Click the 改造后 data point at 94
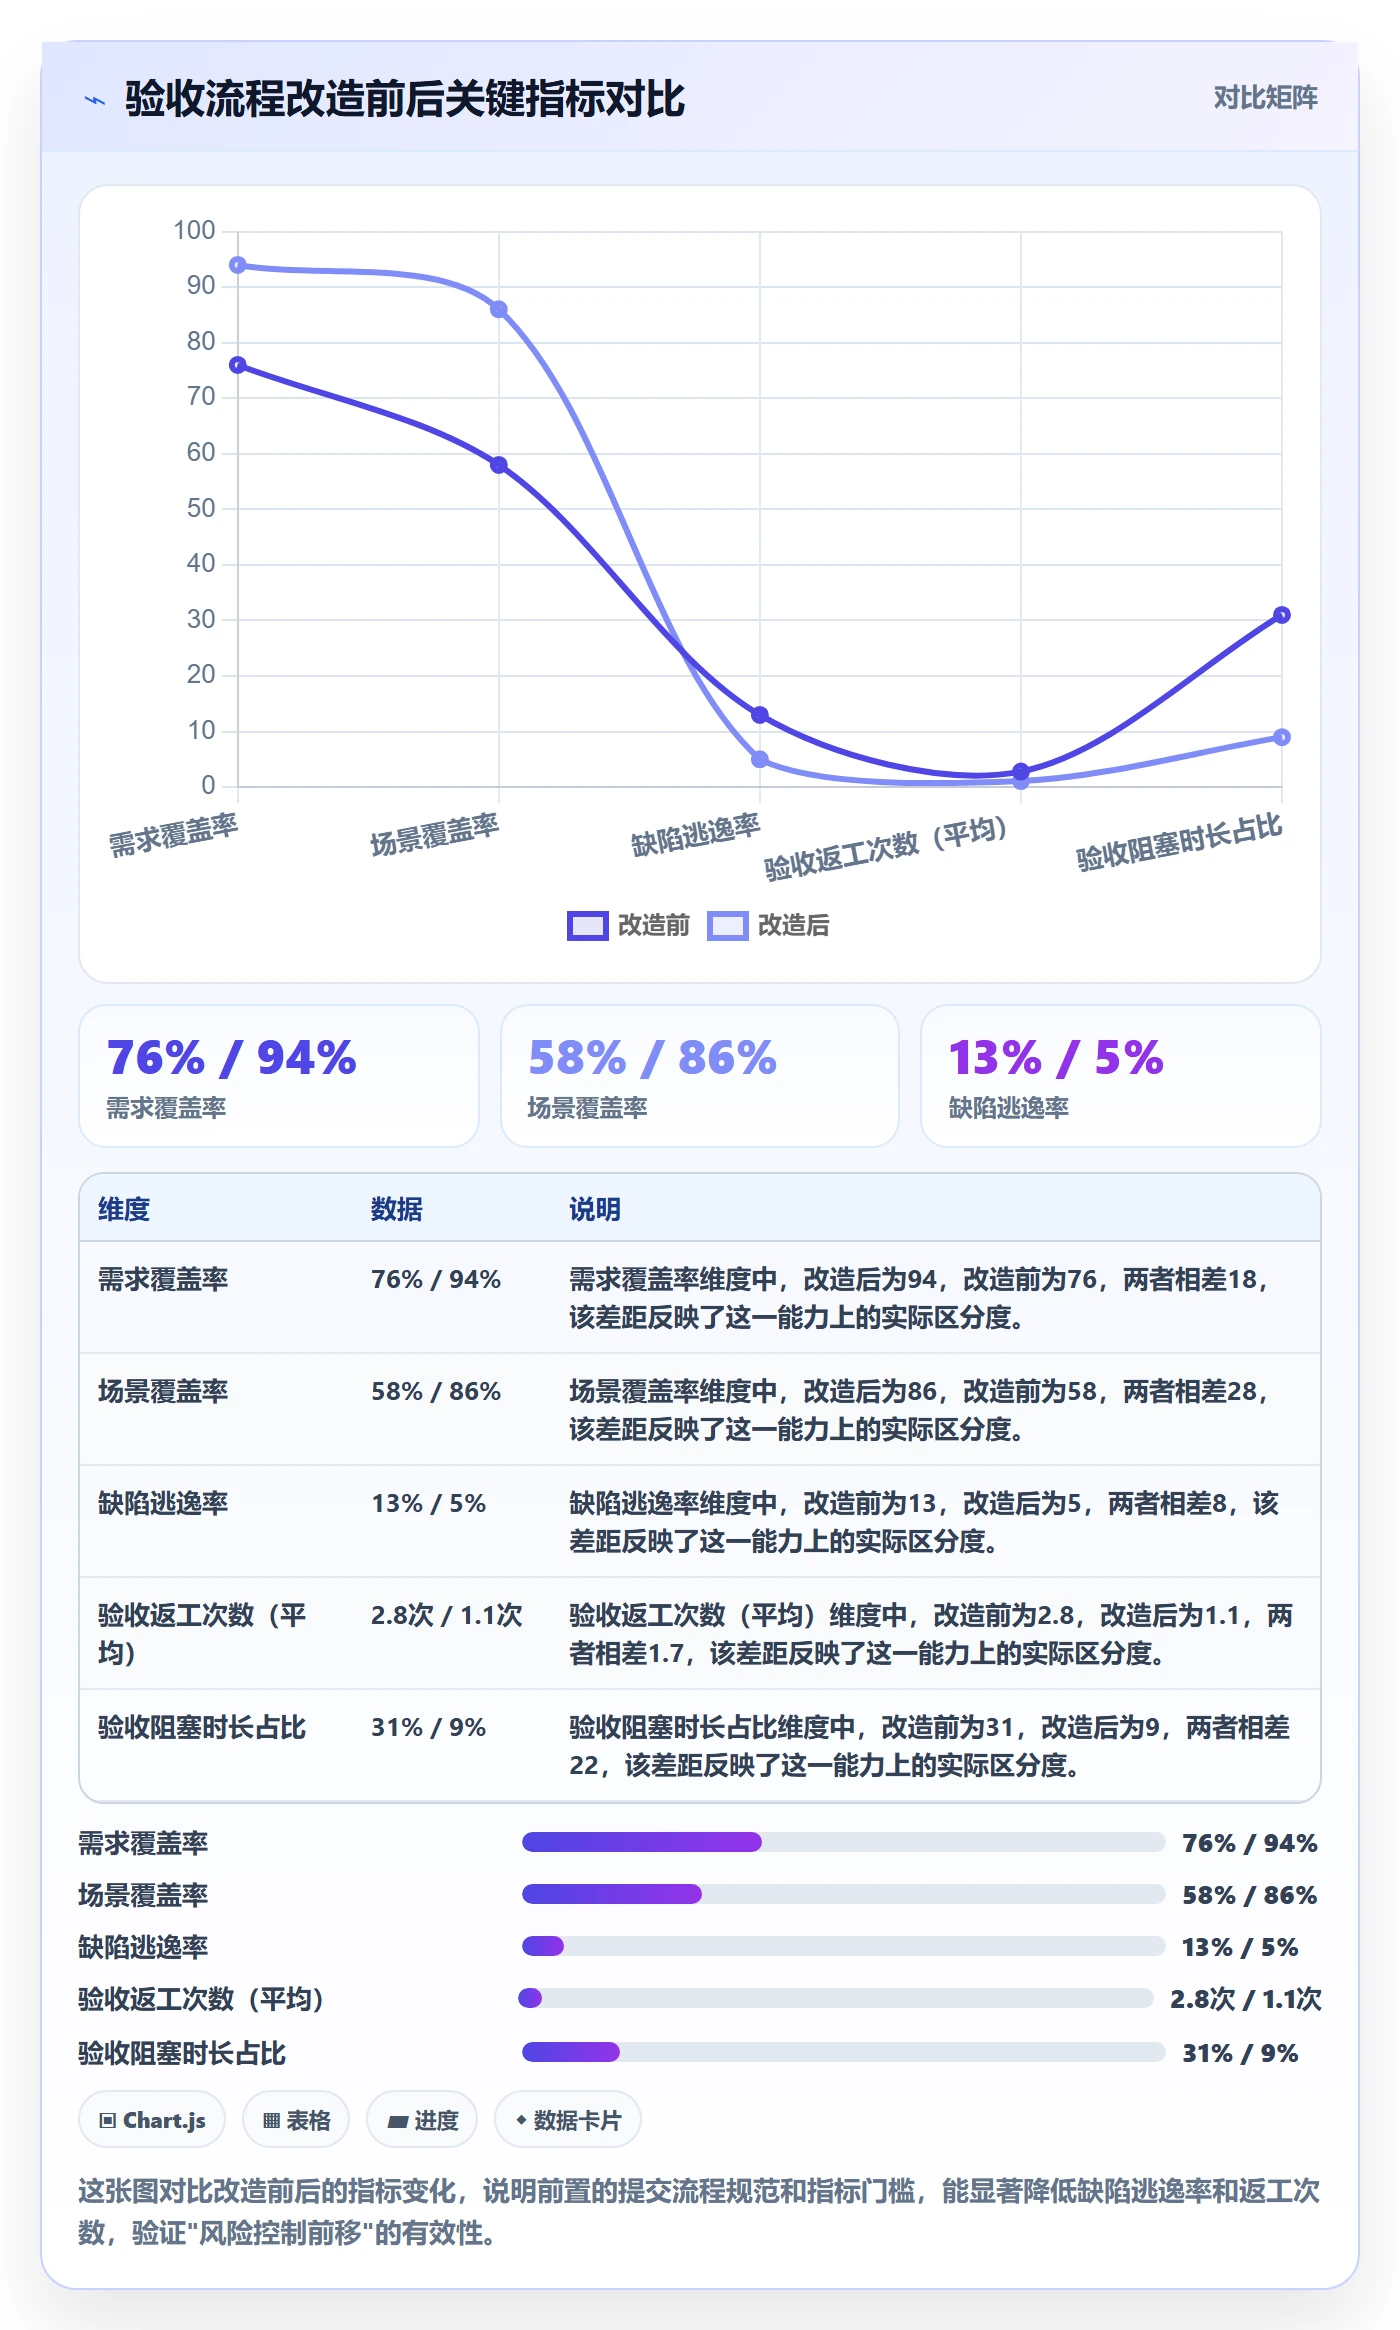This screenshot has width=1400, height=2330. [x=238, y=265]
